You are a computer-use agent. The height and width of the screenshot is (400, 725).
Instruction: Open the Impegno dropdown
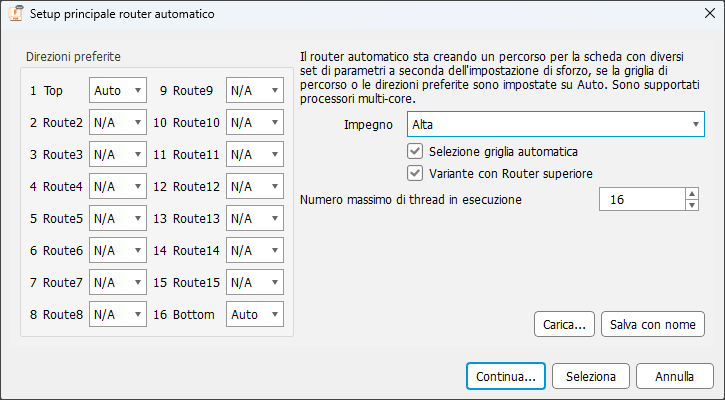pos(556,124)
